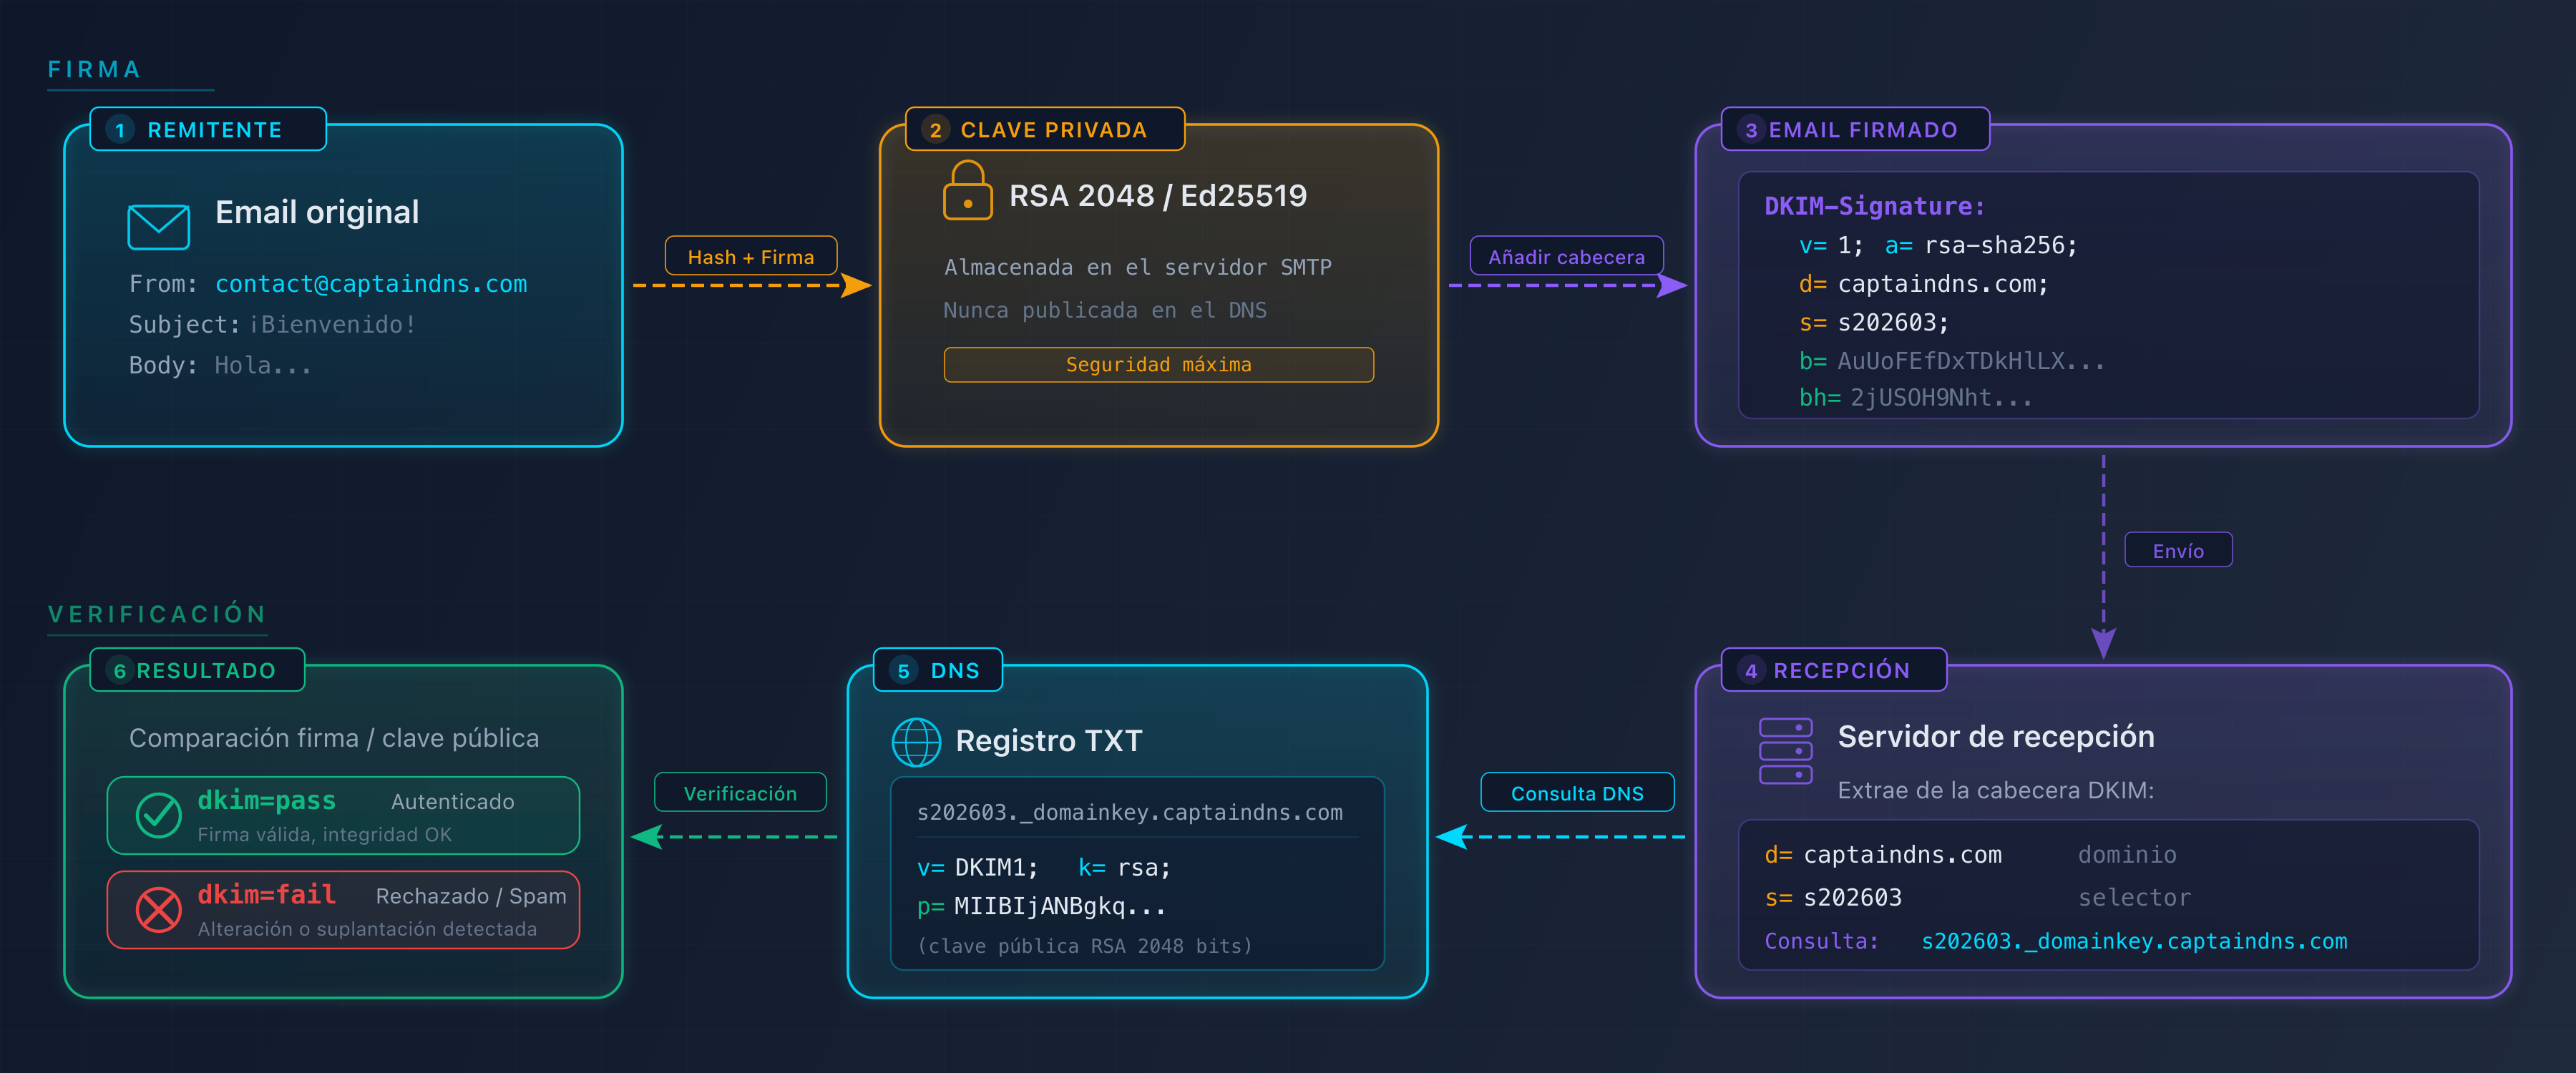Viewport: 2576px width, 1073px height.
Task: Toggle the Seguridad máxima badge
Action: (1158, 364)
